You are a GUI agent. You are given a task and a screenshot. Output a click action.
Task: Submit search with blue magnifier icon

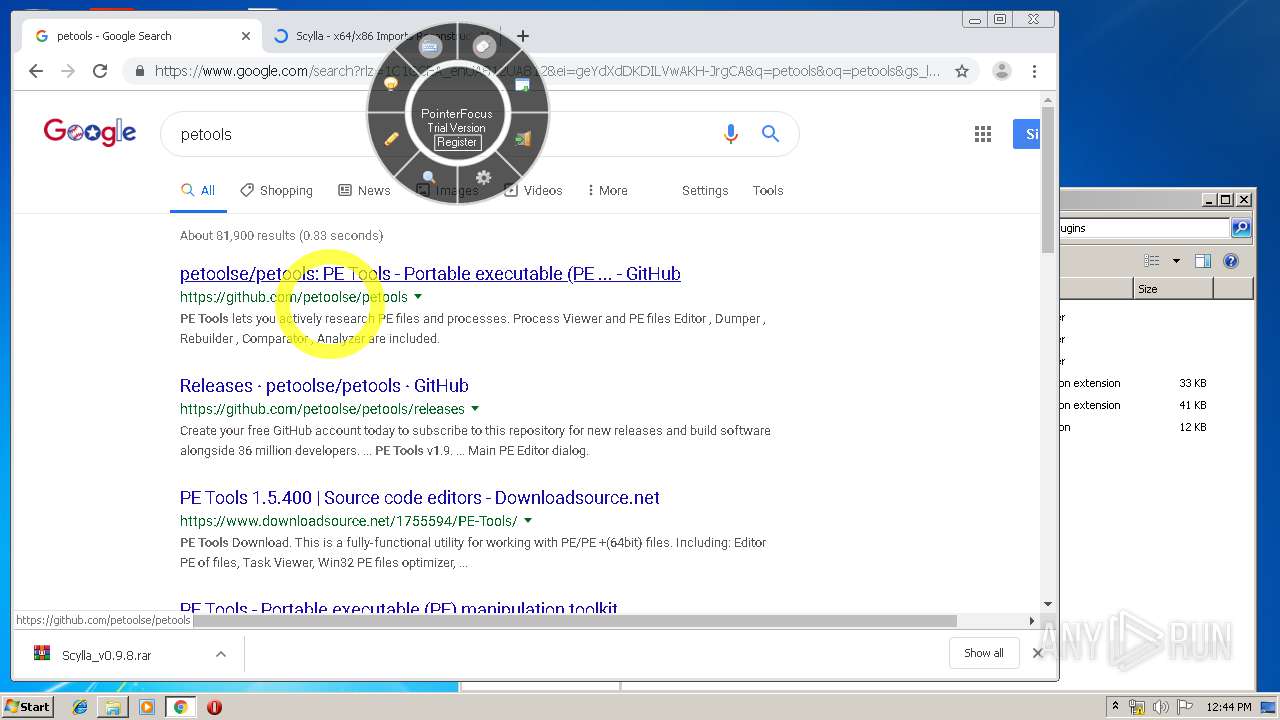(770, 134)
